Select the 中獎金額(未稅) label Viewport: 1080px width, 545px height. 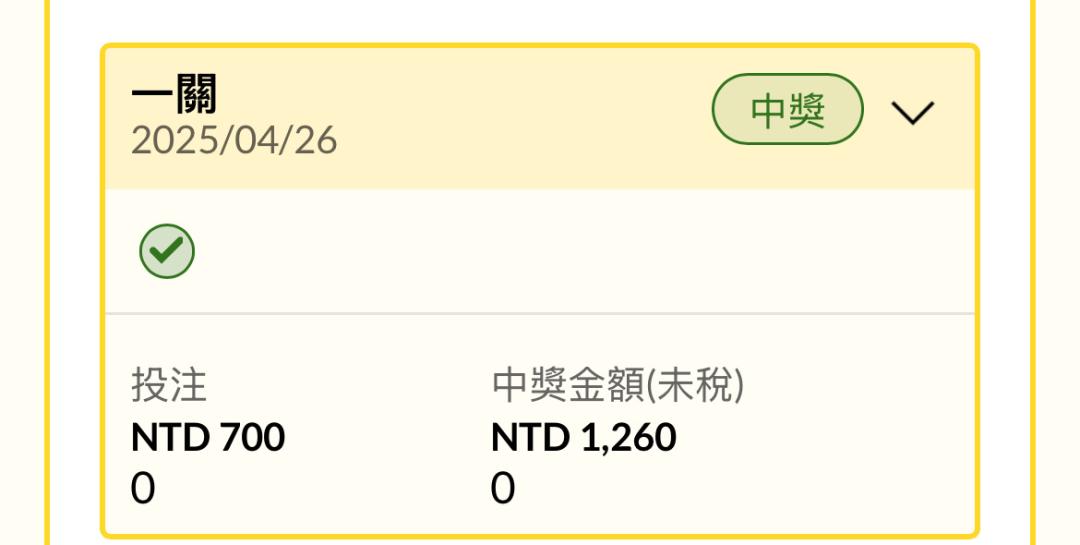618,385
